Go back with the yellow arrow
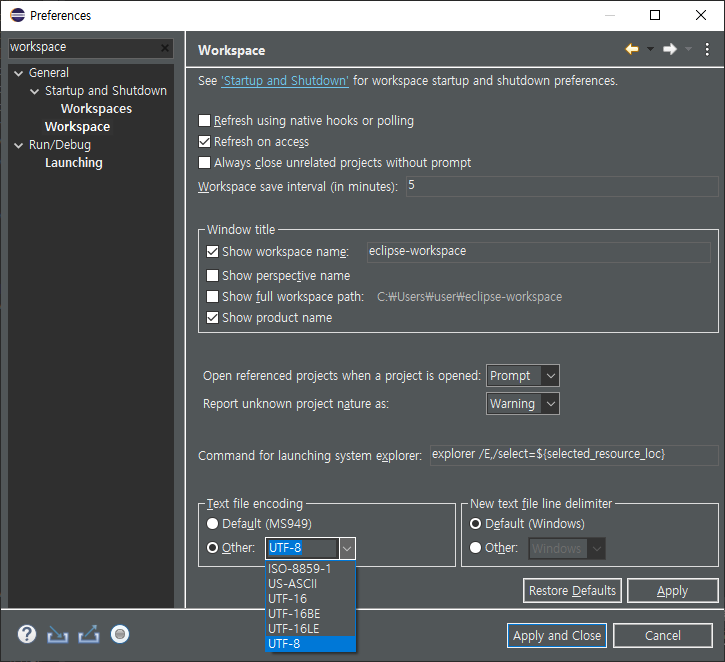 tap(632, 49)
